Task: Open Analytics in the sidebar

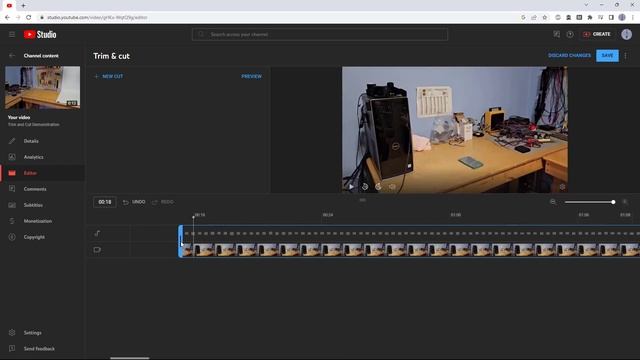Action: coord(33,157)
